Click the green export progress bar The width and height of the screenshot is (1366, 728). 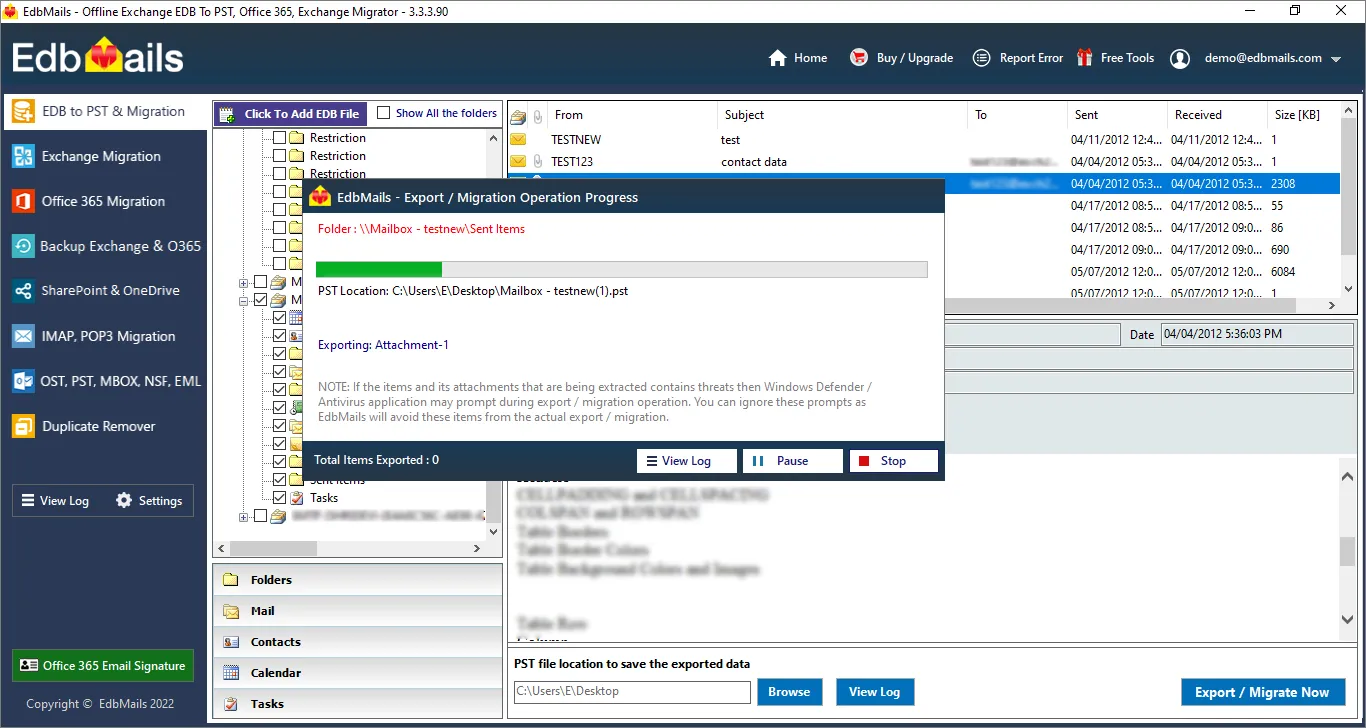coord(379,269)
